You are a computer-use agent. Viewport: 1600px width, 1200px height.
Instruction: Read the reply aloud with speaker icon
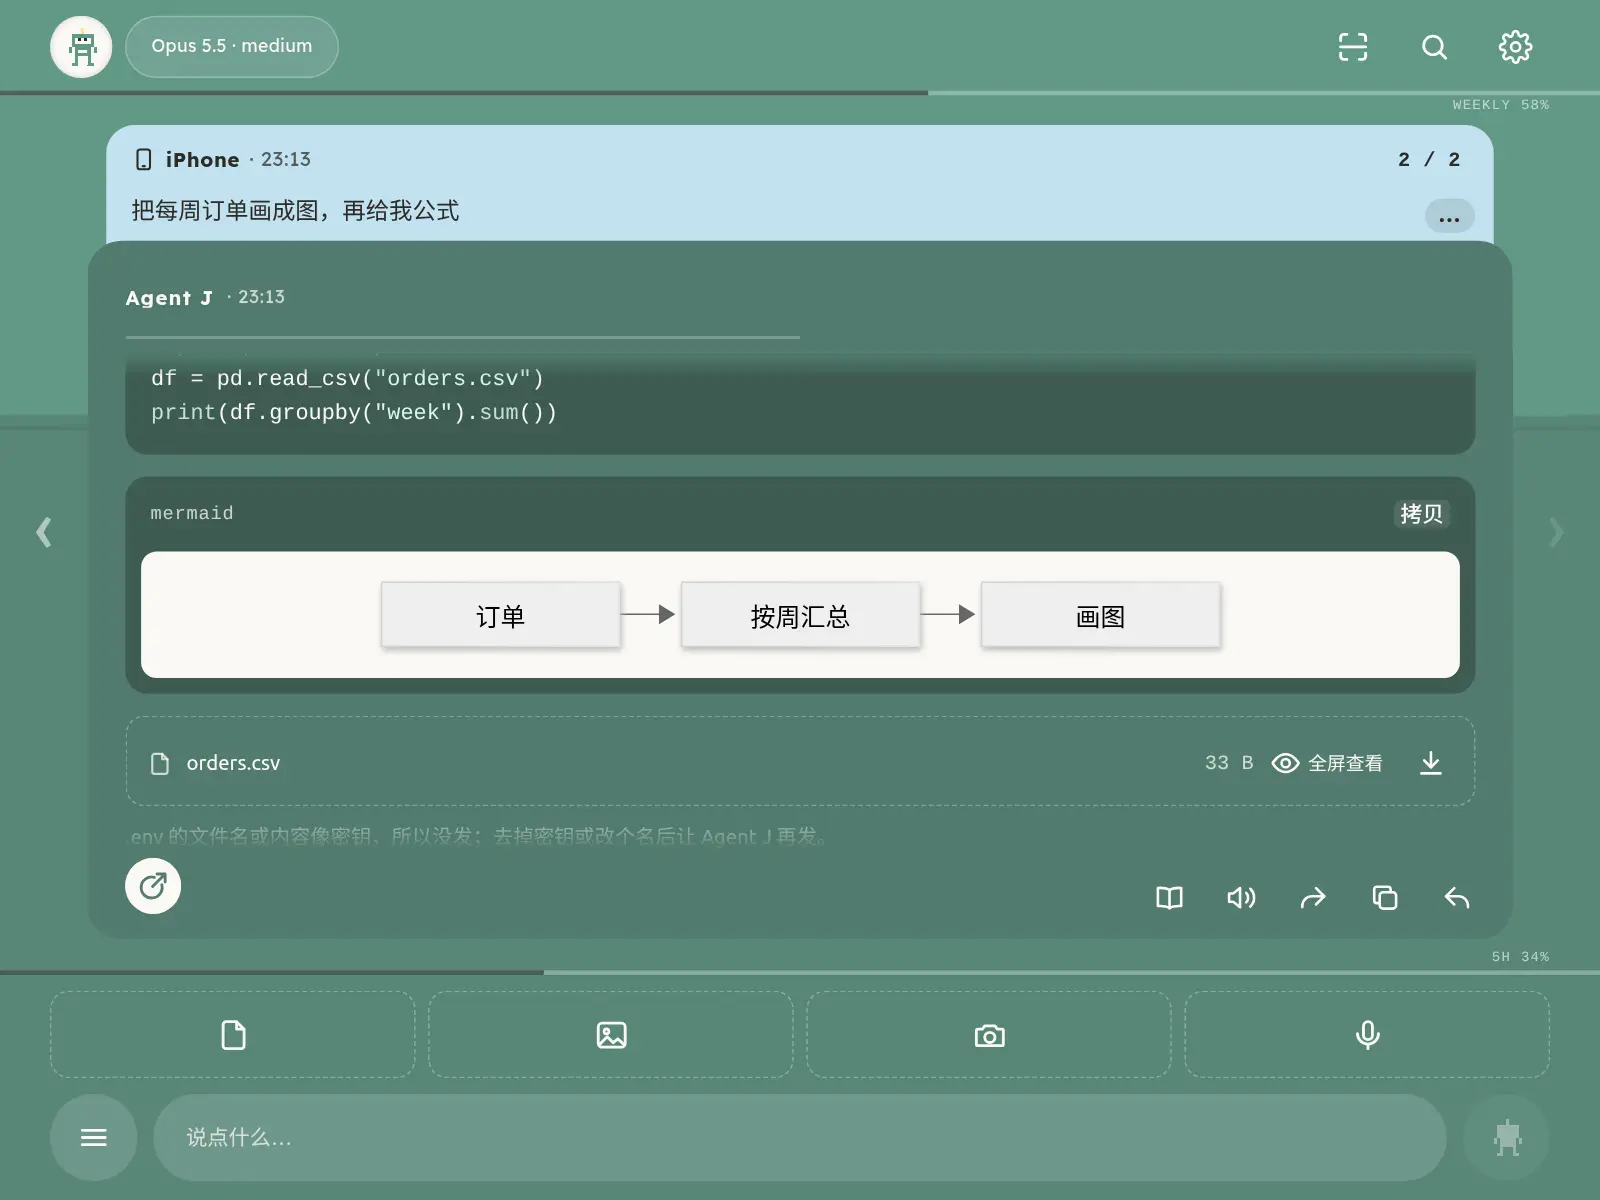[x=1241, y=898]
